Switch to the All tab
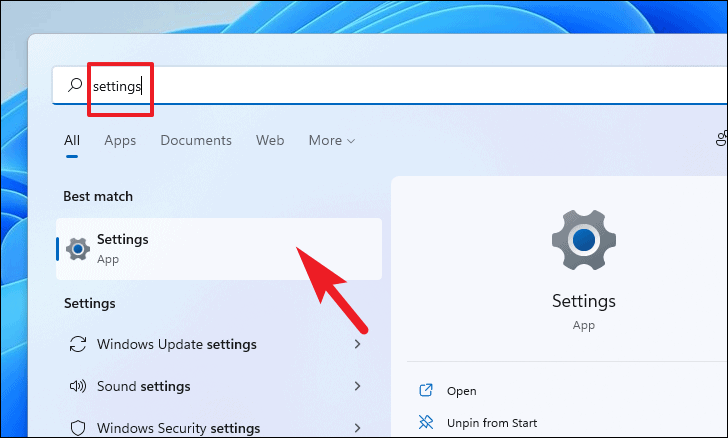The width and height of the screenshot is (728, 438). click(72, 140)
